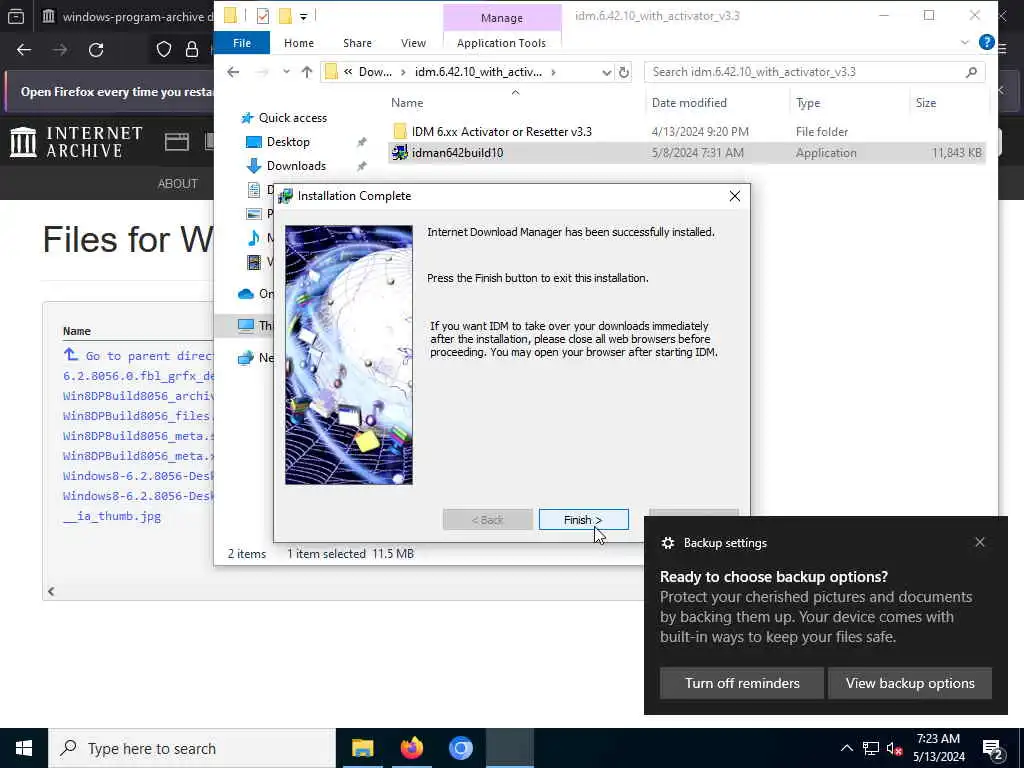
Task: Click the search magnifier icon in Explorer
Action: click(972, 72)
